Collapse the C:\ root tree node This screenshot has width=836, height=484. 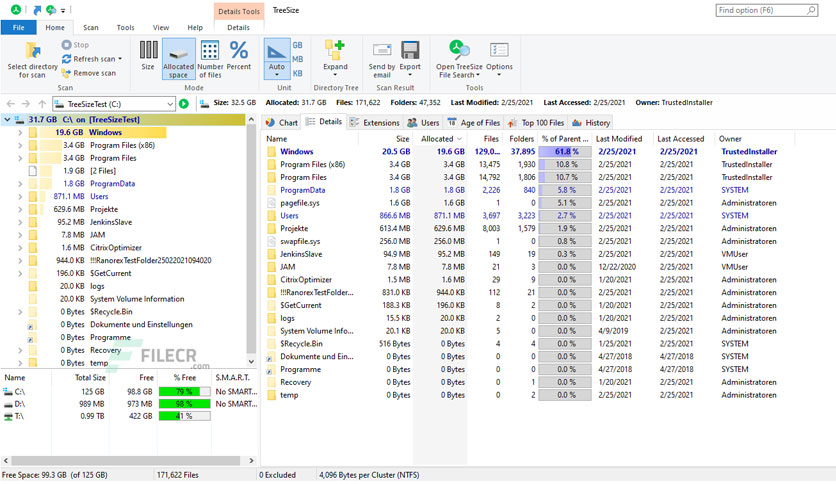coord(7,120)
